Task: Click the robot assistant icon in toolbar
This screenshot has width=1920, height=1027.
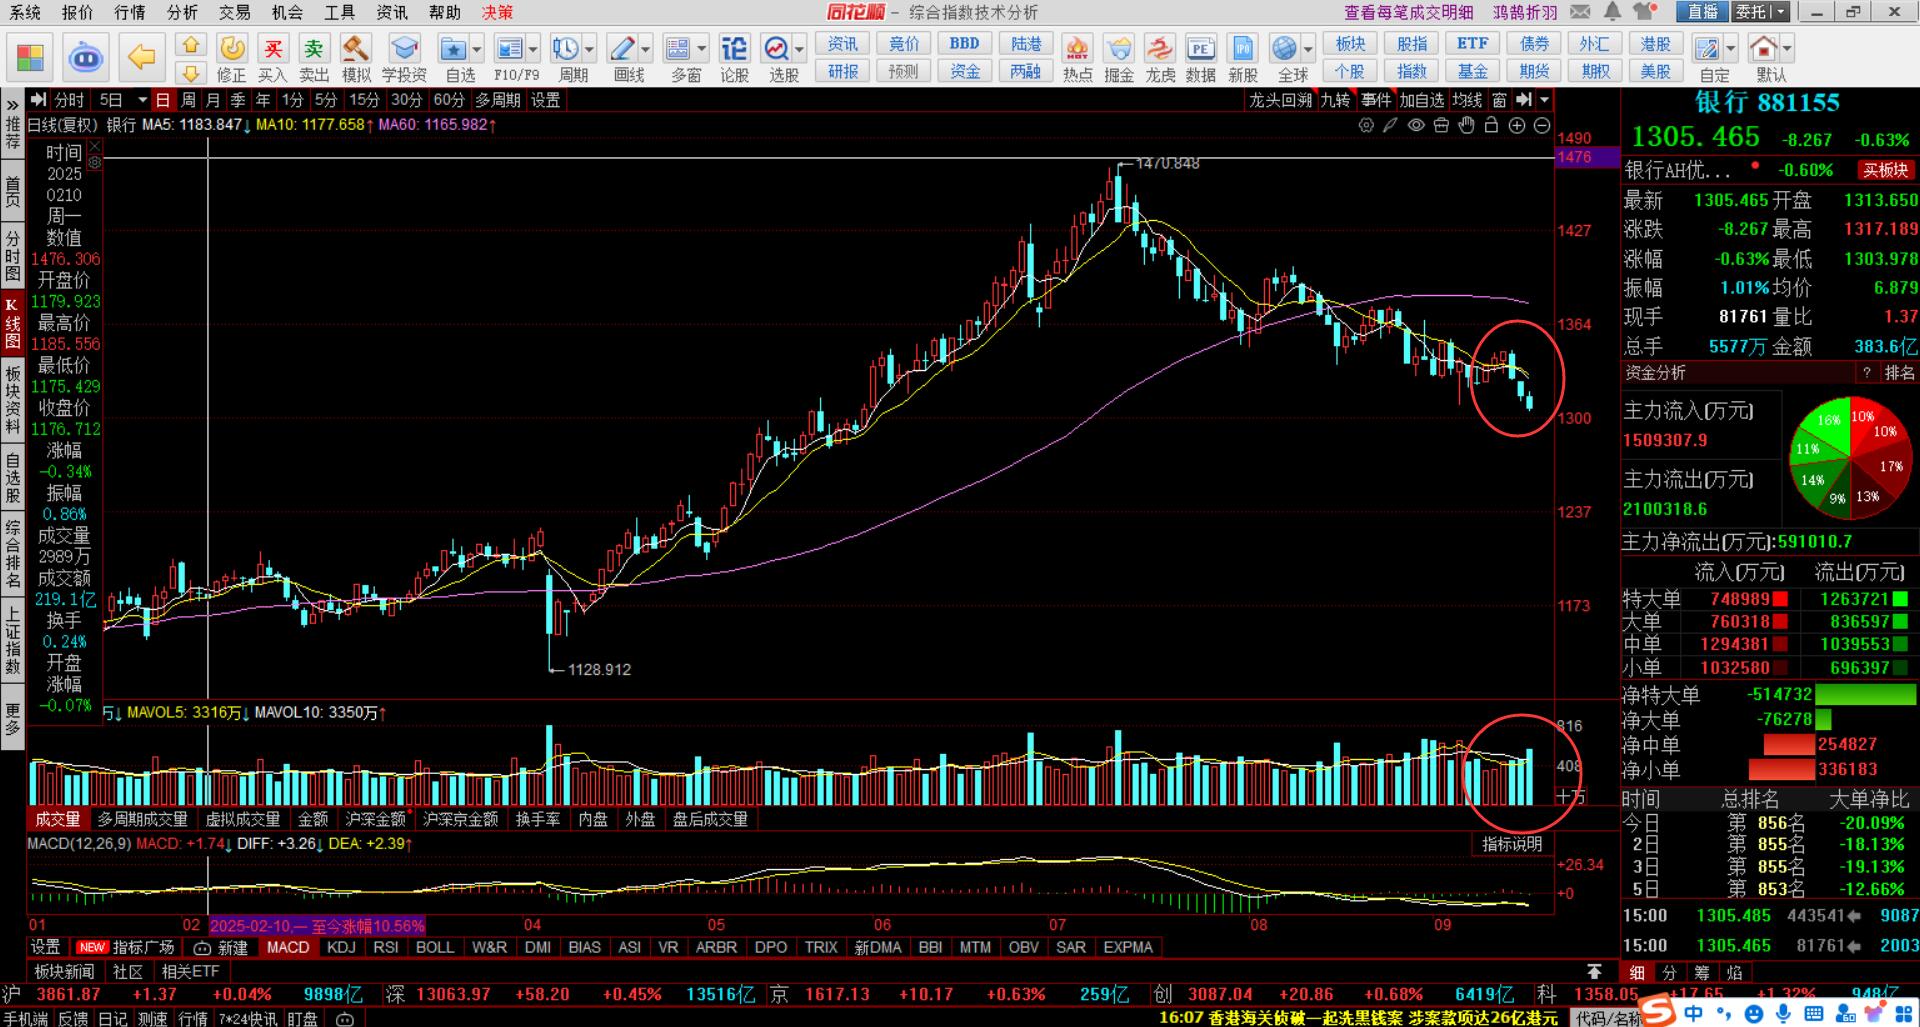Action: pos(86,57)
